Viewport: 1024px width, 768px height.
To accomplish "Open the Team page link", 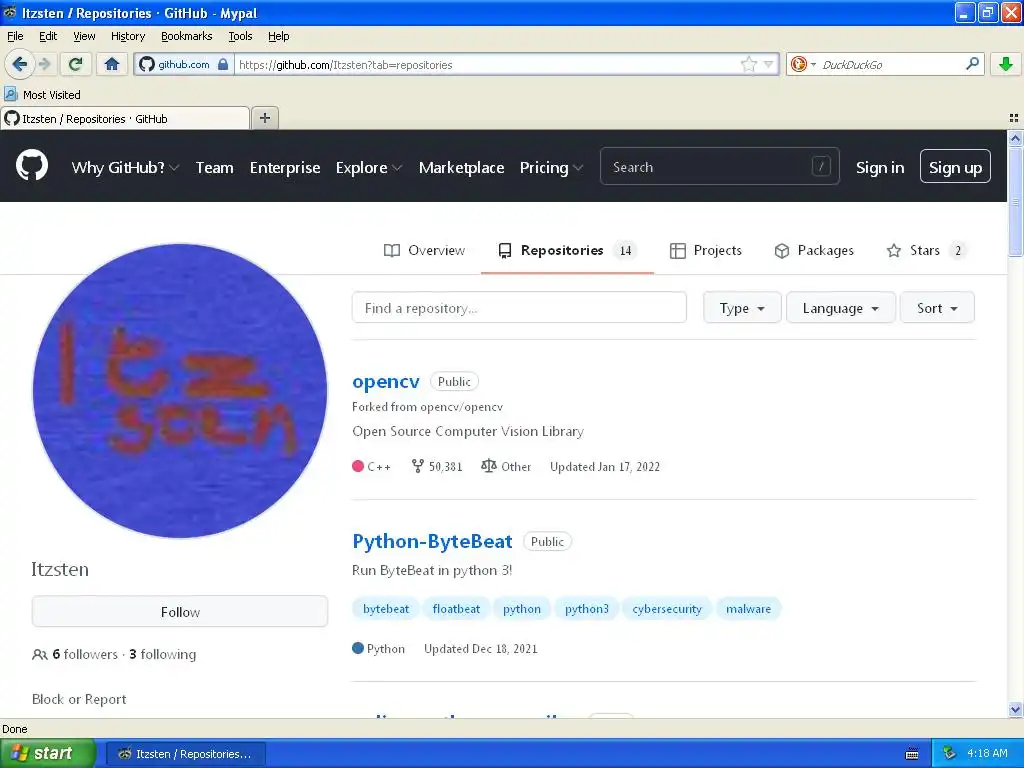I will tap(214, 168).
